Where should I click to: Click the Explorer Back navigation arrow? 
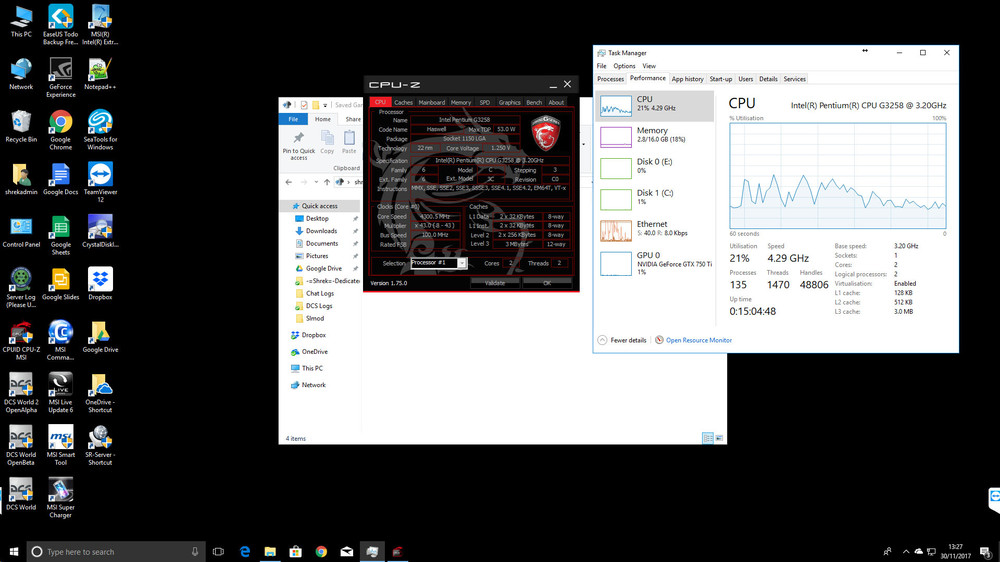tap(289, 182)
